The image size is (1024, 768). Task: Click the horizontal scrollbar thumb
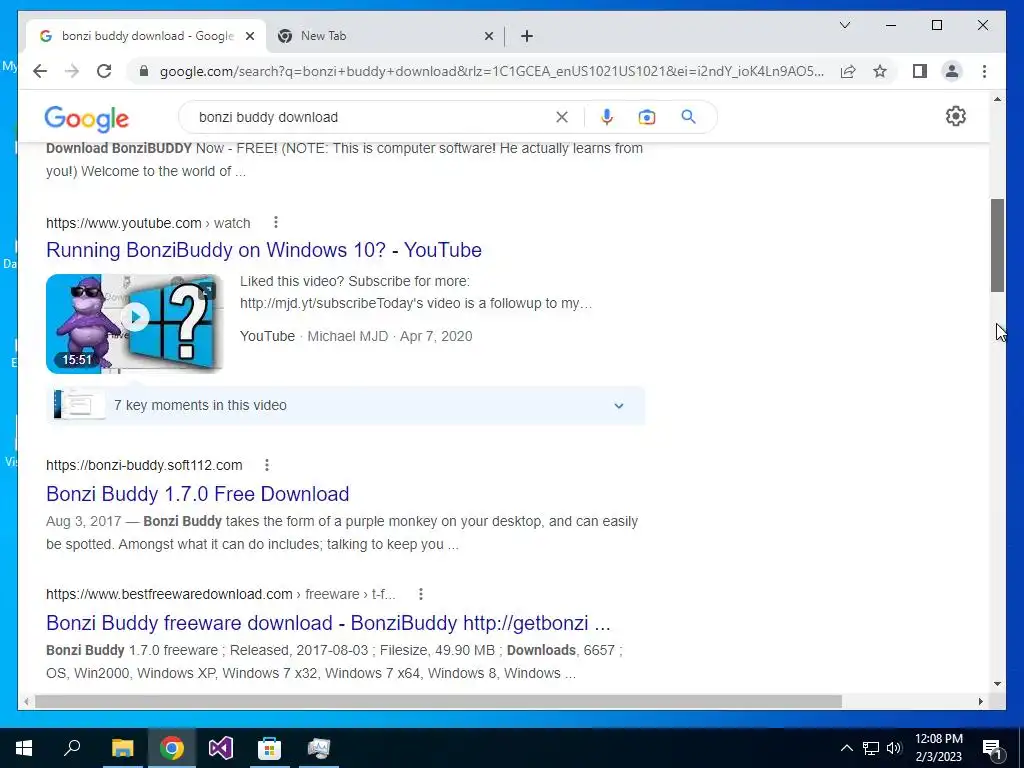click(x=438, y=701)
